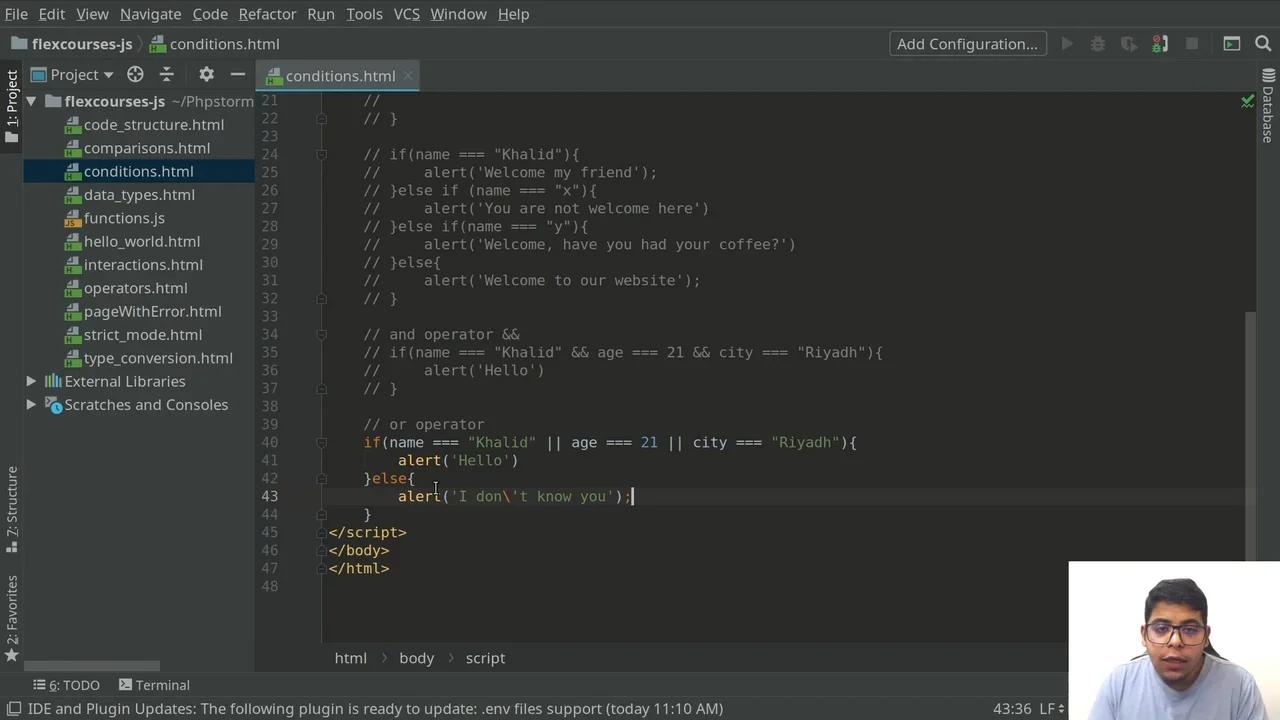Image resolution: width=1280 pixels, height=720 pixels.
Task: Click the locate-in-project target icon
Action: pyautogui.click(x=135, y=75)
